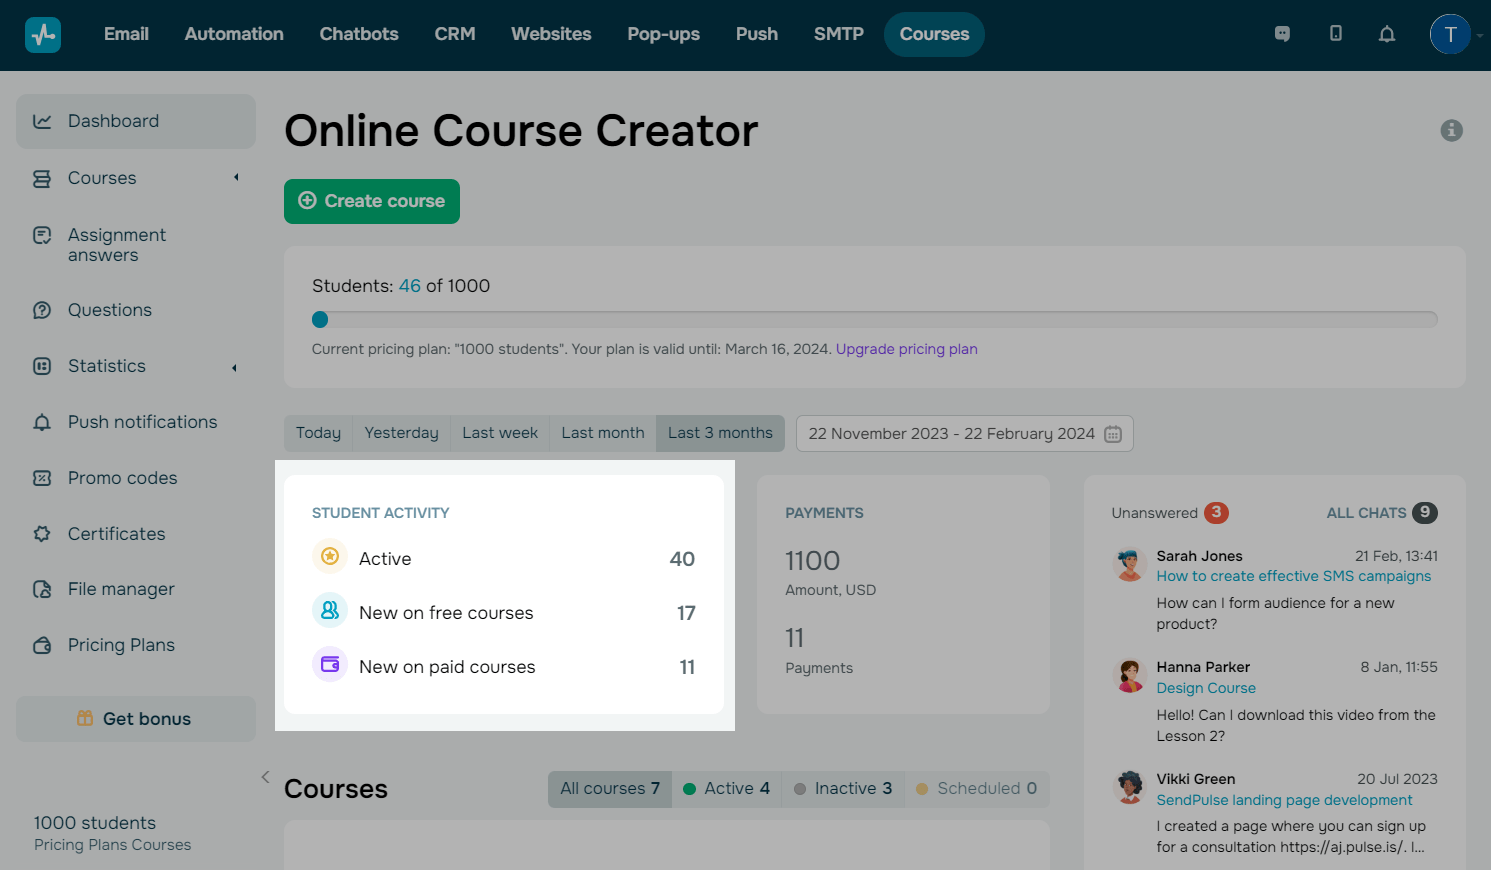This screenshot has width=1491, height=870.
Task: Filter the course list by Active
Action: tap(726, 789)
